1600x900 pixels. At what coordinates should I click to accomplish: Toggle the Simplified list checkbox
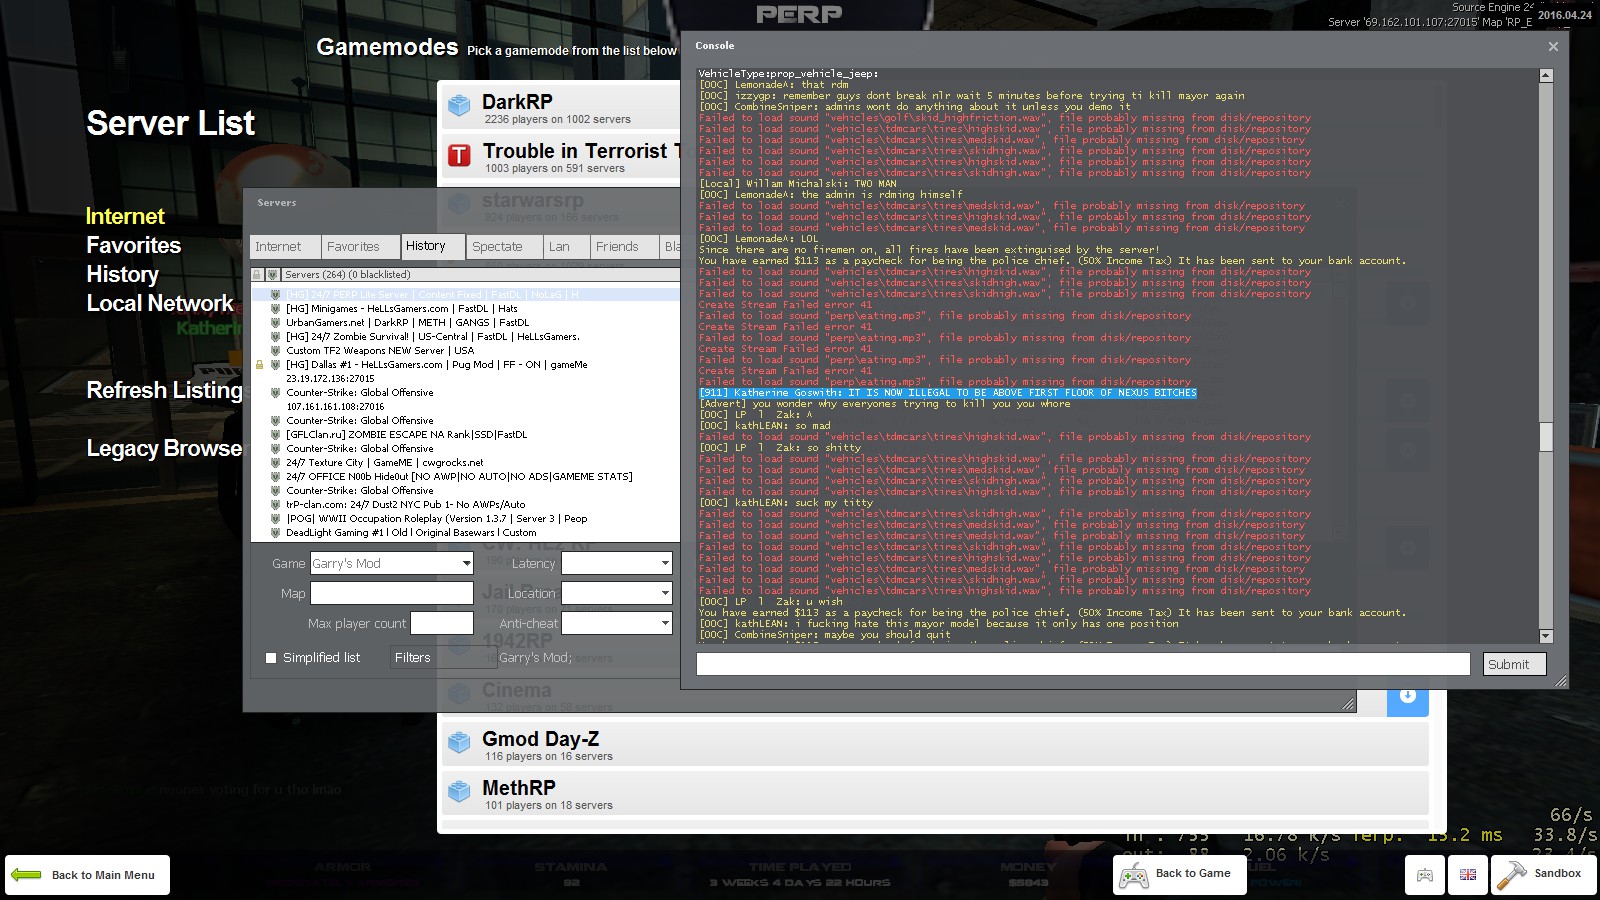[271, 658]
